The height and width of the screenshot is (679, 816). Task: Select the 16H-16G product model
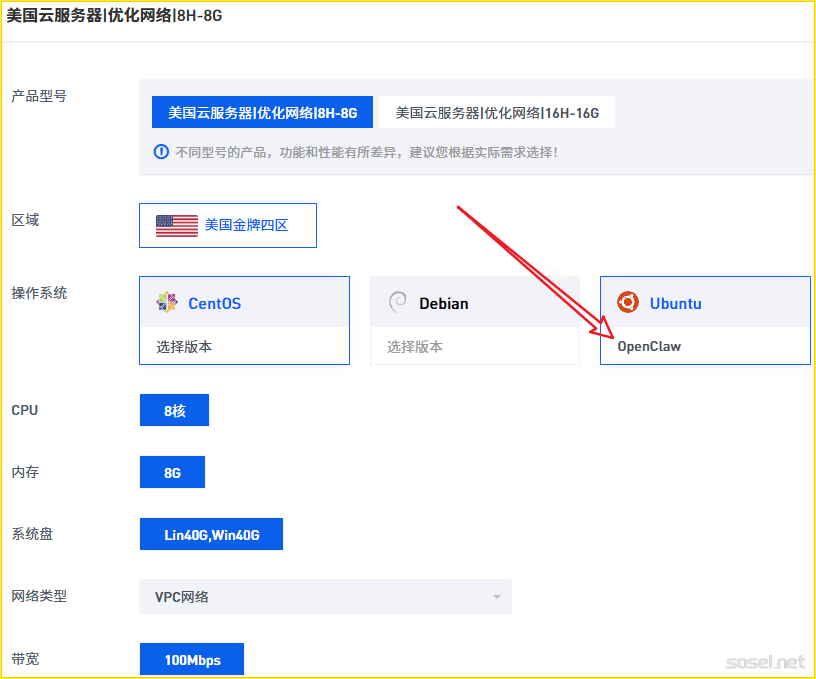[497, 113]
